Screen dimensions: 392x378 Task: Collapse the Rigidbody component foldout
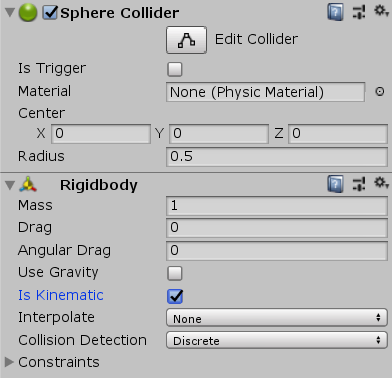tap(10, 185)
